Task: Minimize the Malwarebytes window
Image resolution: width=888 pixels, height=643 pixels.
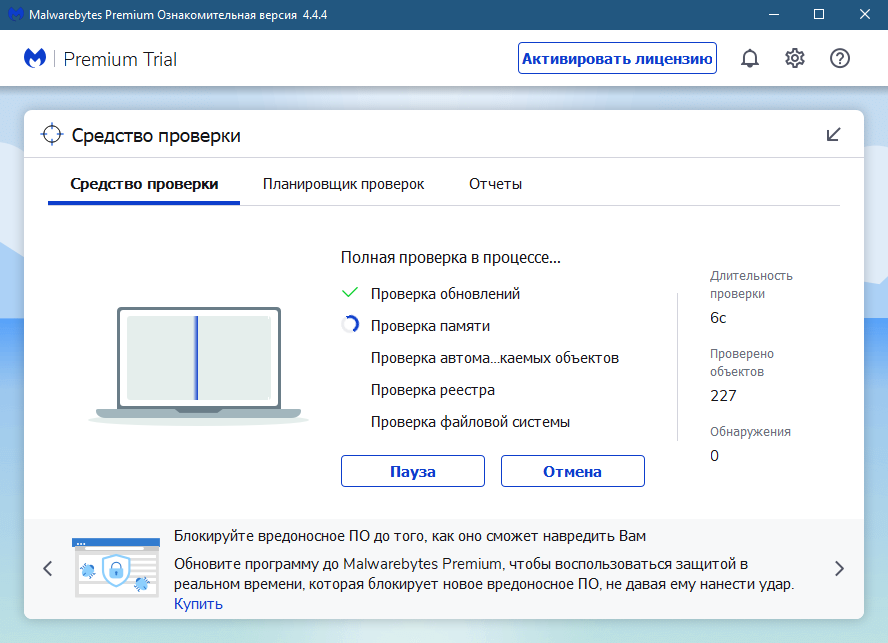Action: point(774,14)
